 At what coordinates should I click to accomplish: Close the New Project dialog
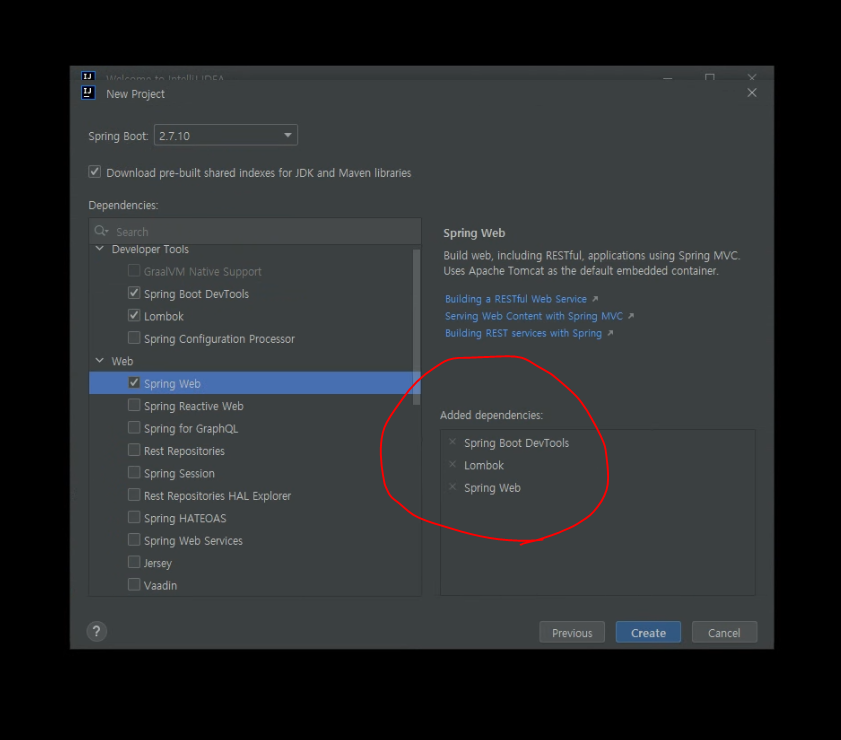752,93
